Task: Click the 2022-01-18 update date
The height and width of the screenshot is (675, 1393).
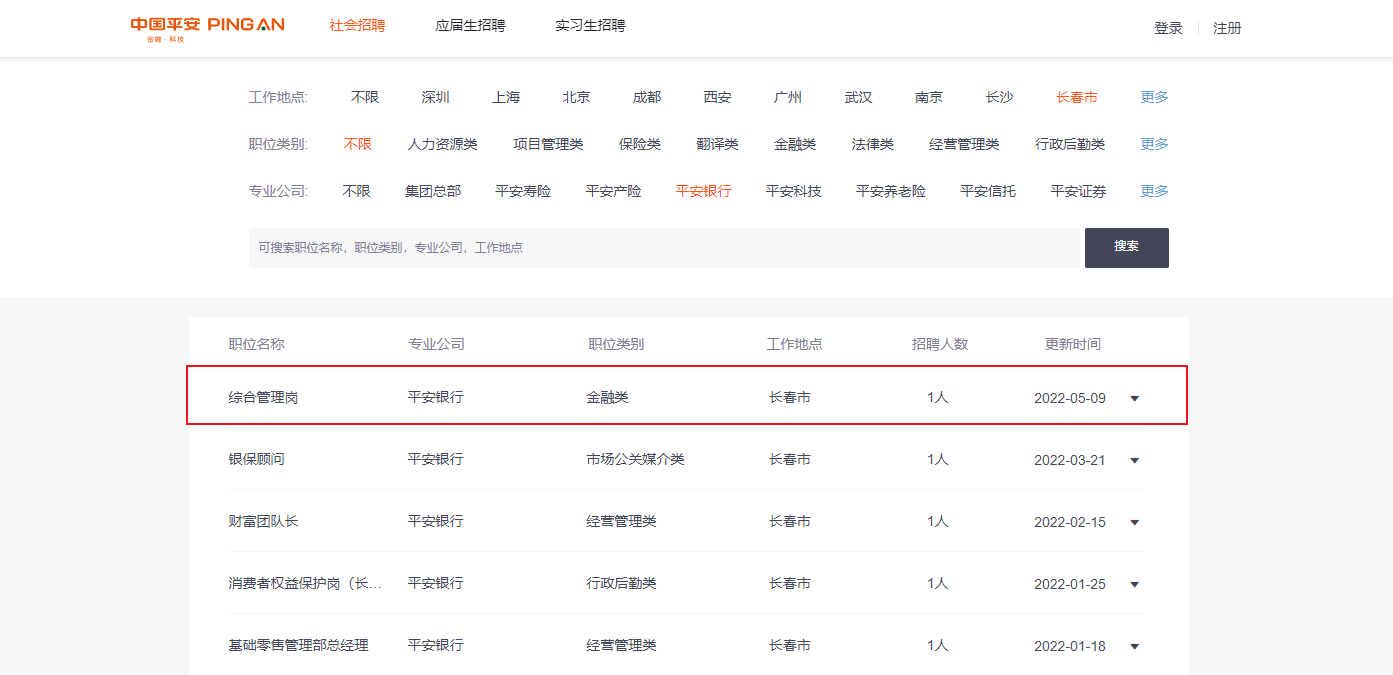Action: [1070, 646]
